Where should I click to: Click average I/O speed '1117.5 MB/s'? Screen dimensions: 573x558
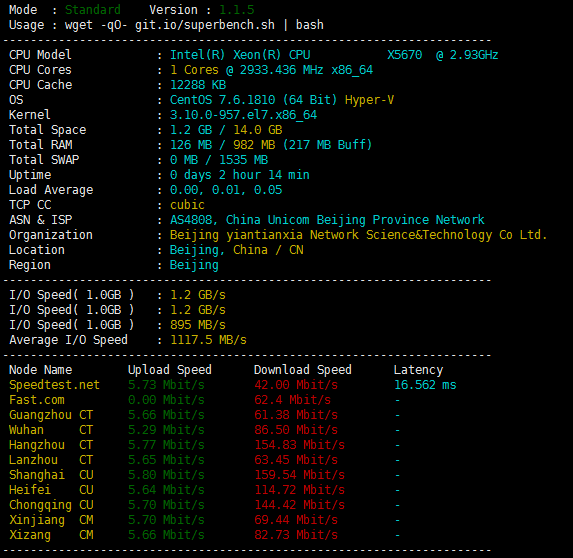pos(208,340)
